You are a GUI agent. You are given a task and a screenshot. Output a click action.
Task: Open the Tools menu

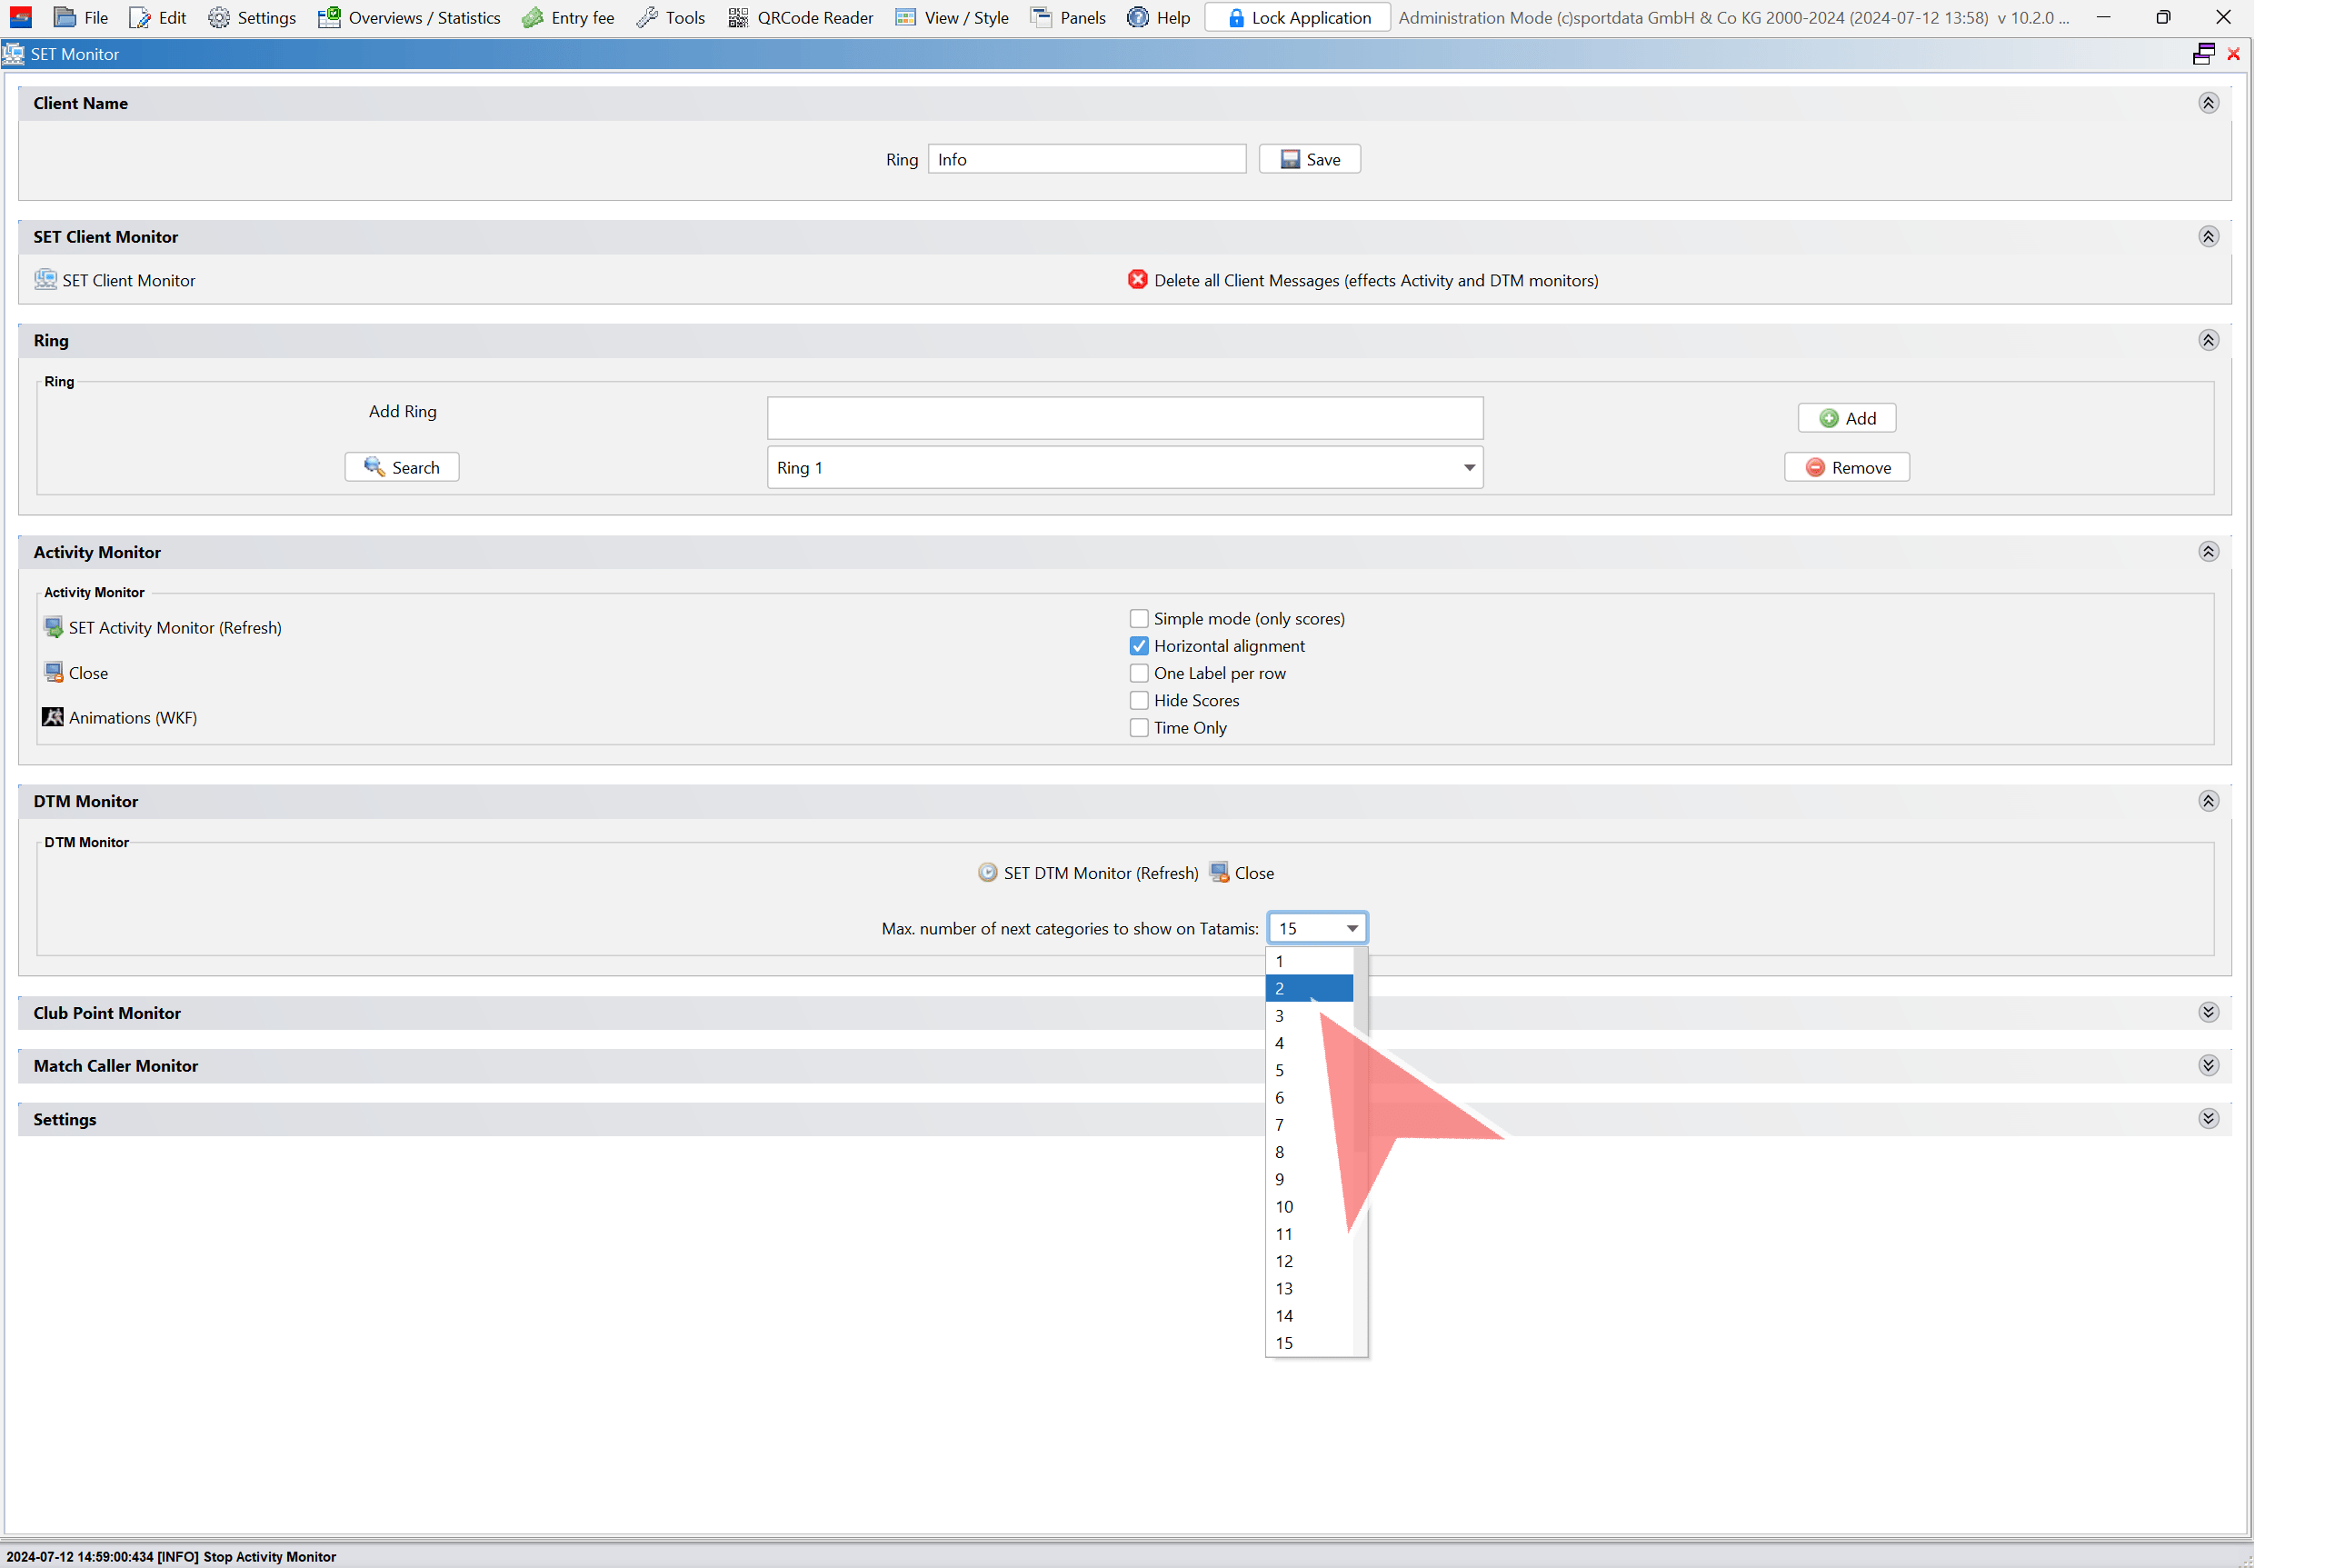tap(670, 18)
